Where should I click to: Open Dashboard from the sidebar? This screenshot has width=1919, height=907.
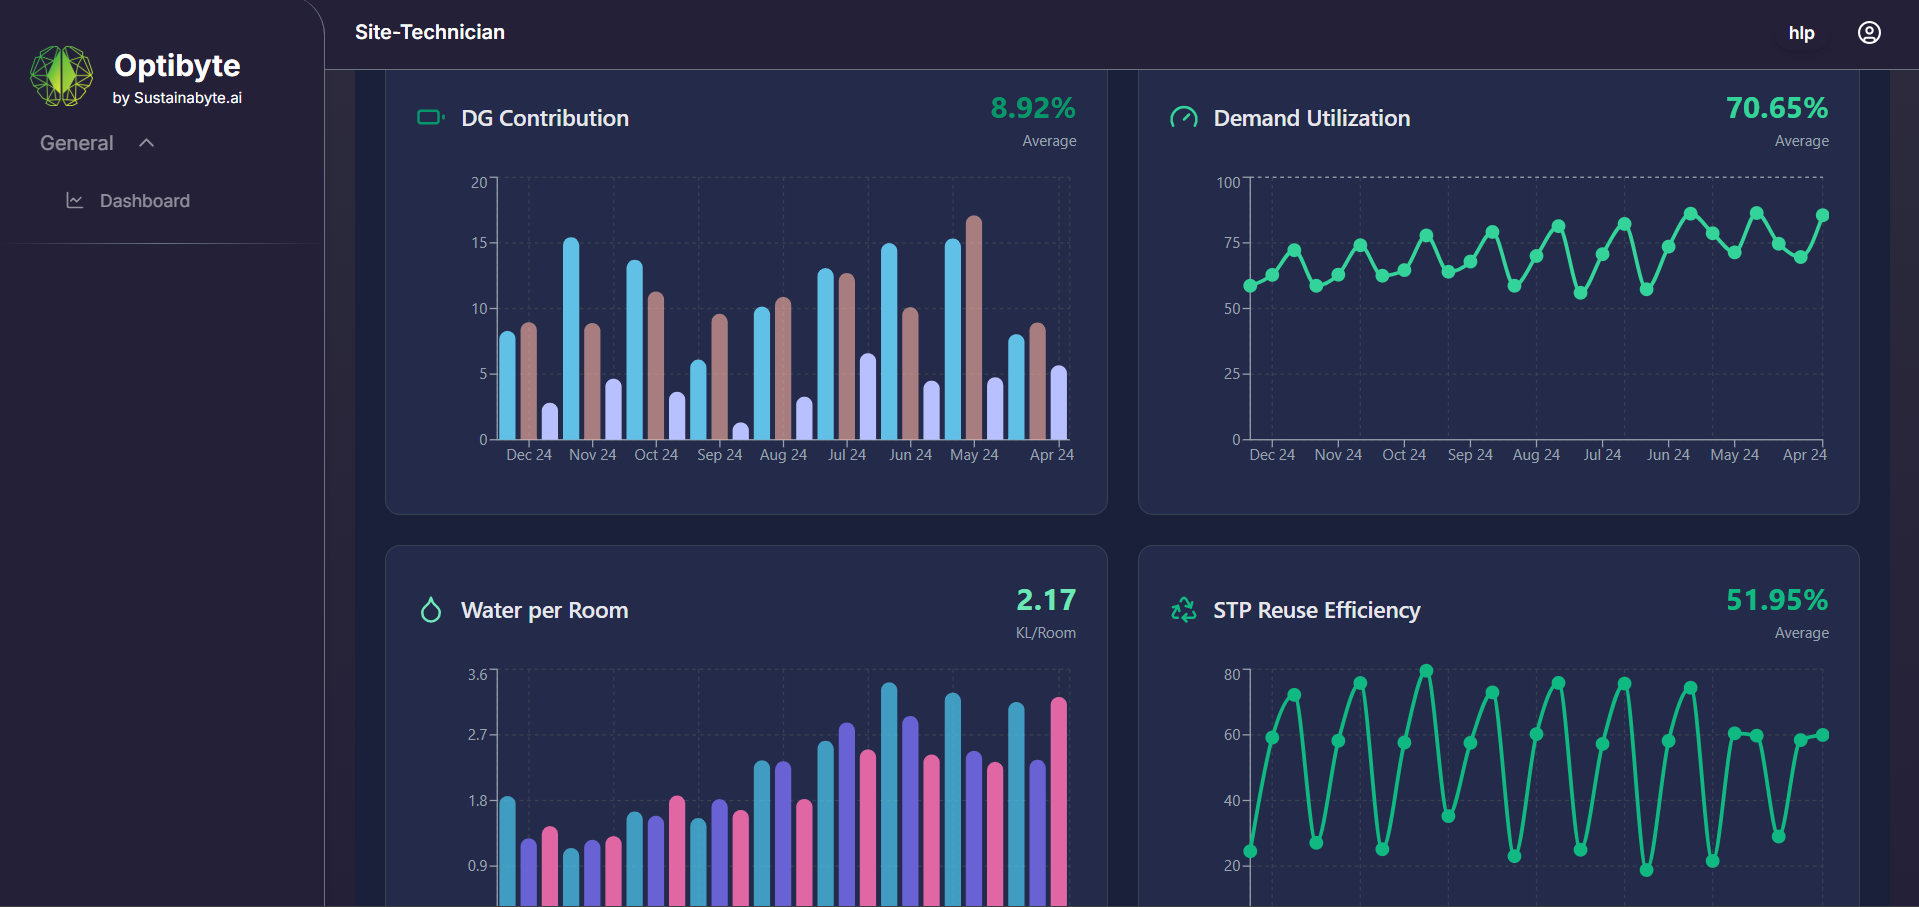coord(144,201)
